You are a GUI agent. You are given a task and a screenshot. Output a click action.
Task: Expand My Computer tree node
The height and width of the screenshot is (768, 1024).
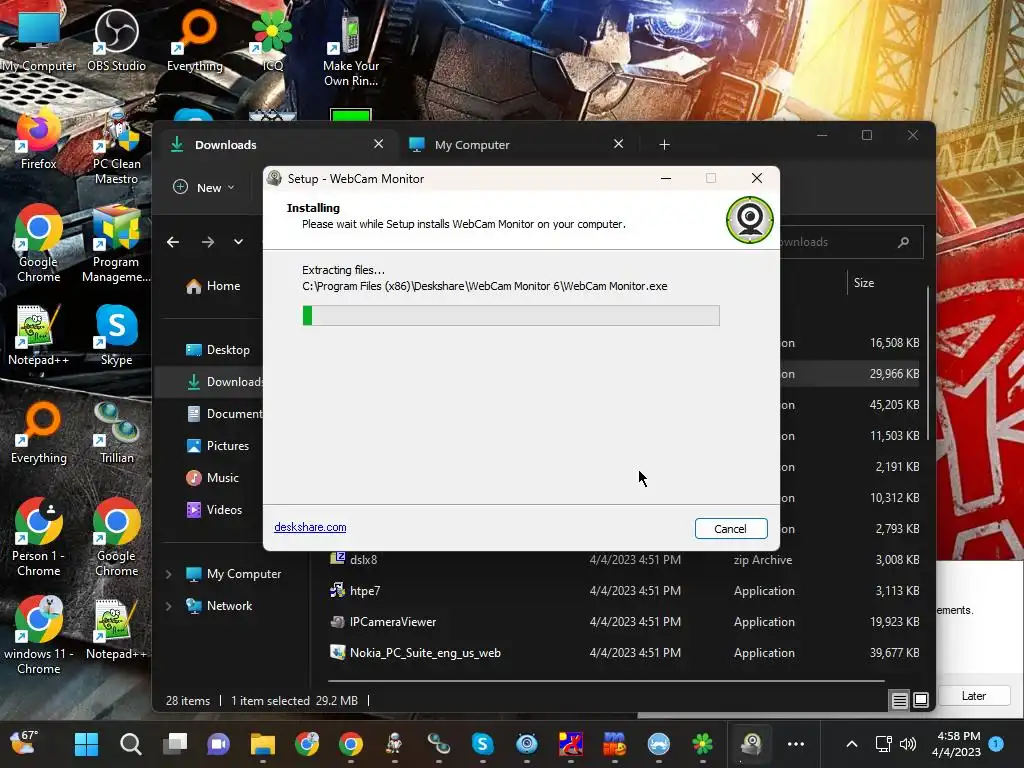[x=168, y=574]
